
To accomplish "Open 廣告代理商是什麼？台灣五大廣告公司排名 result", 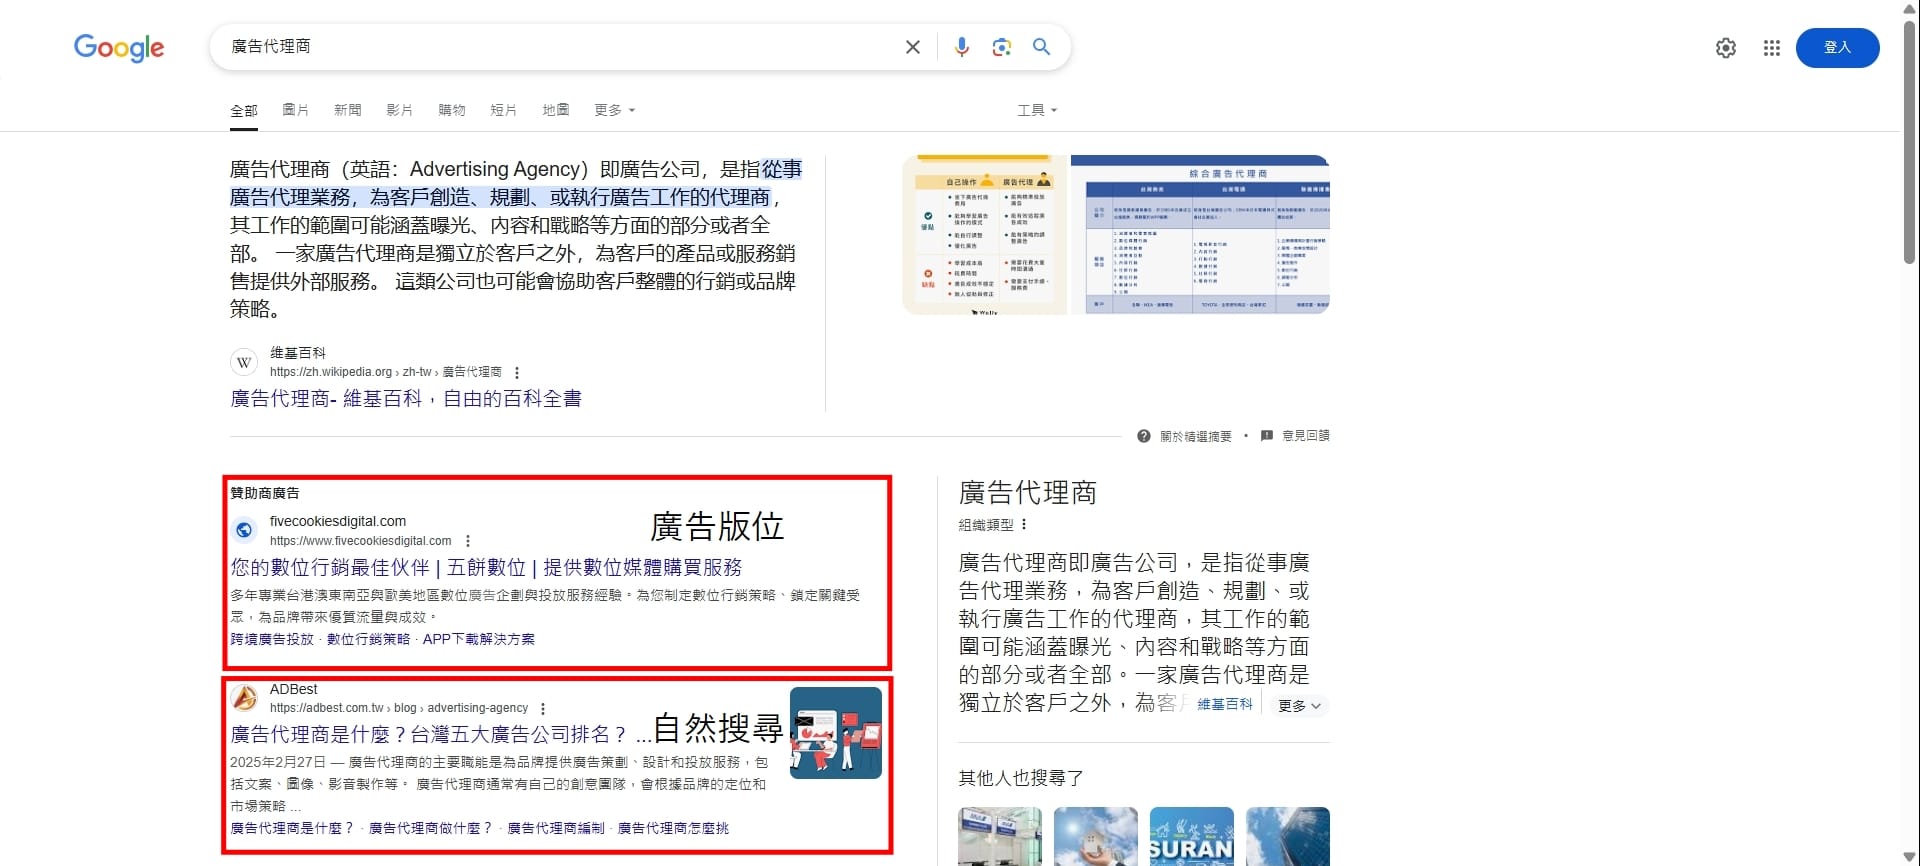I will click(x=440, y=735).
